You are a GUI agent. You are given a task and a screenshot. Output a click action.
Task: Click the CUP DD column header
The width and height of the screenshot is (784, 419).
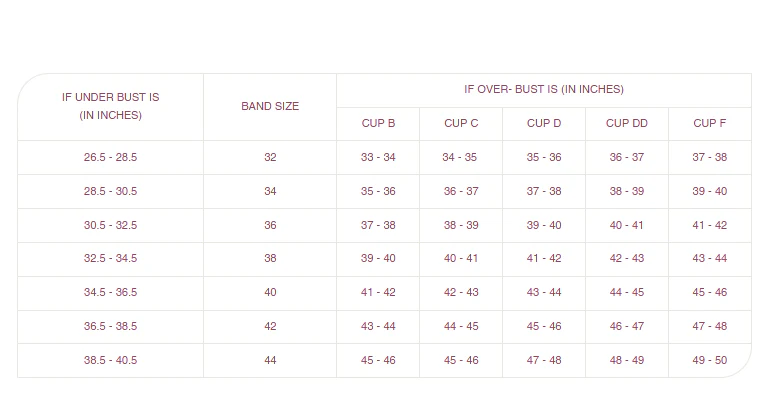coord(627,124)
